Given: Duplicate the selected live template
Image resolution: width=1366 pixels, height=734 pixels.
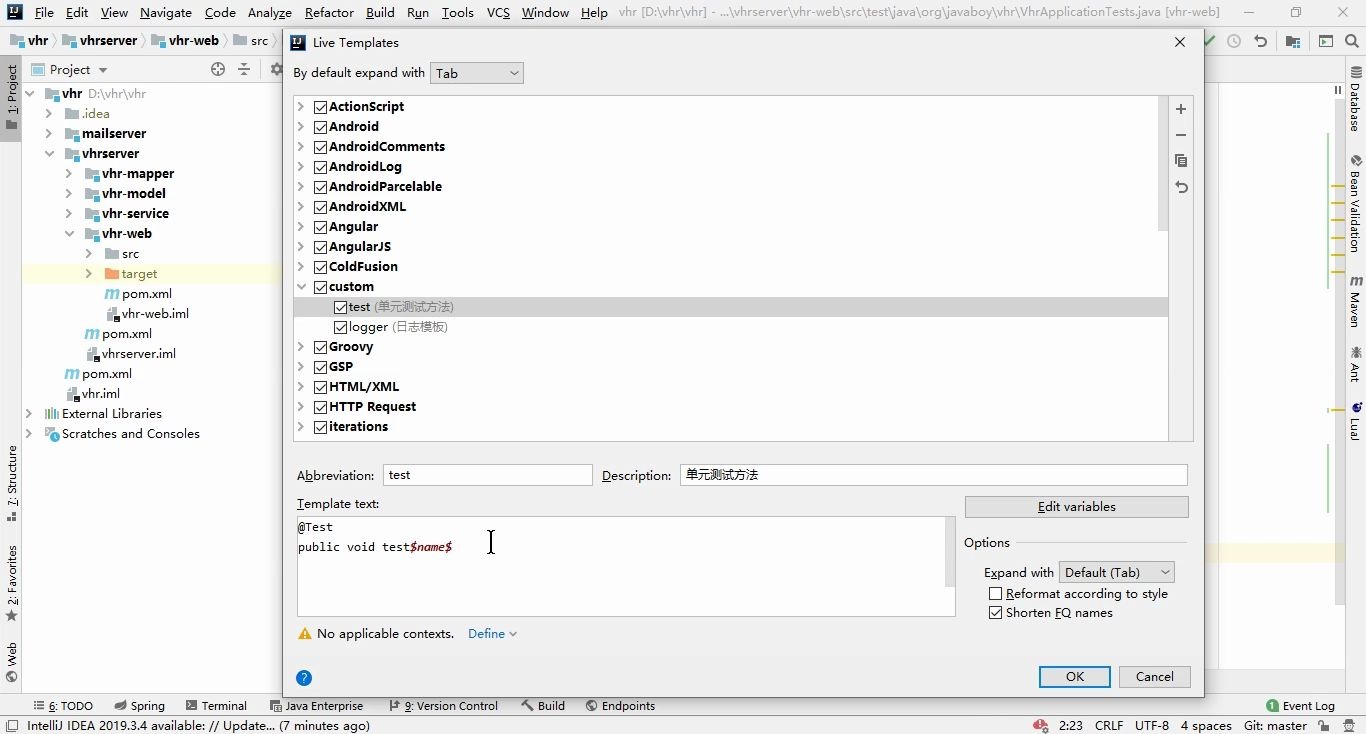Looking at the screenshot, I should click(1181, 161).
